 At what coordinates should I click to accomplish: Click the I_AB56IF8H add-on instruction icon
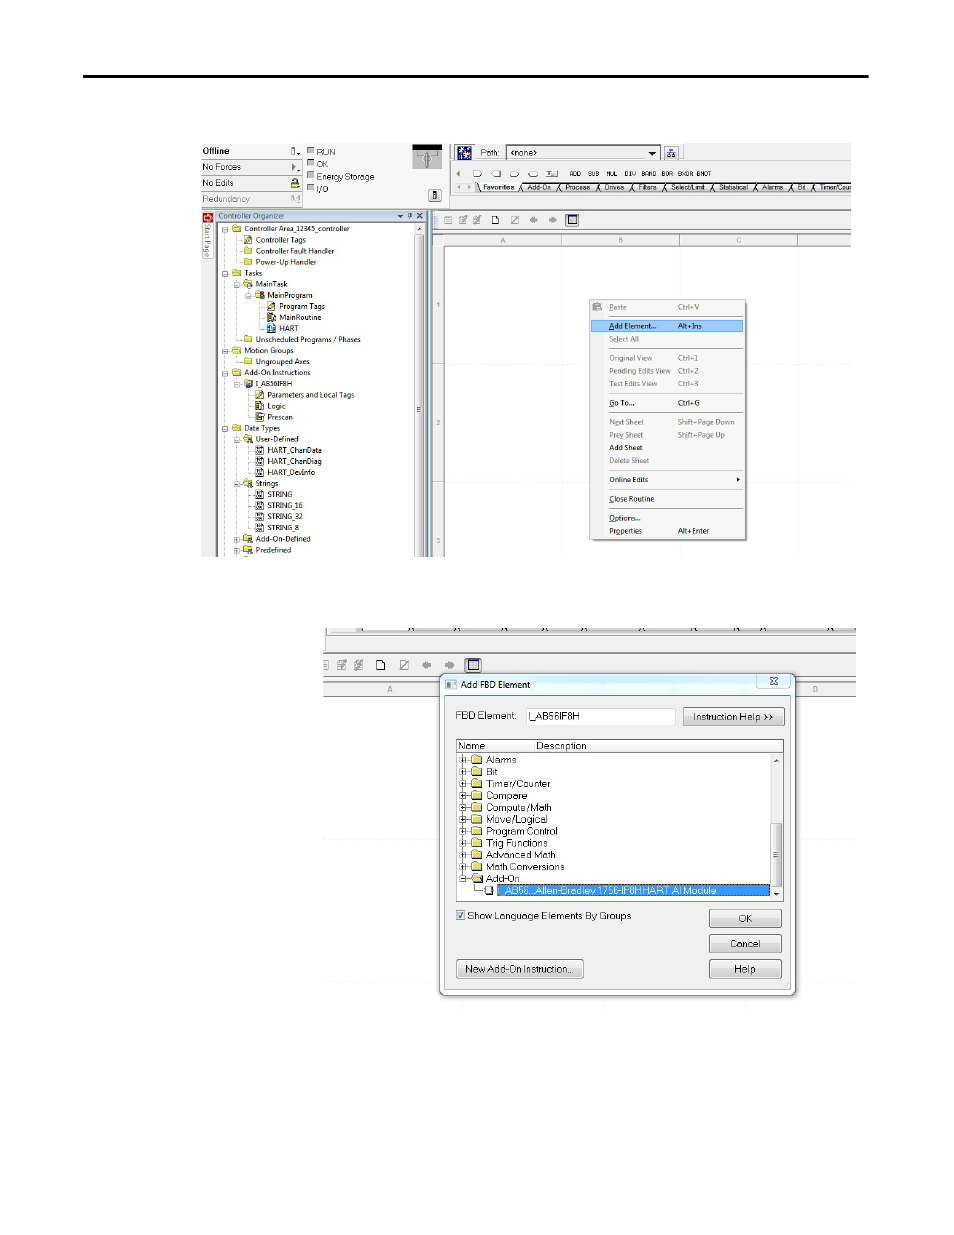pyautogui.click(x=249, y=383)
